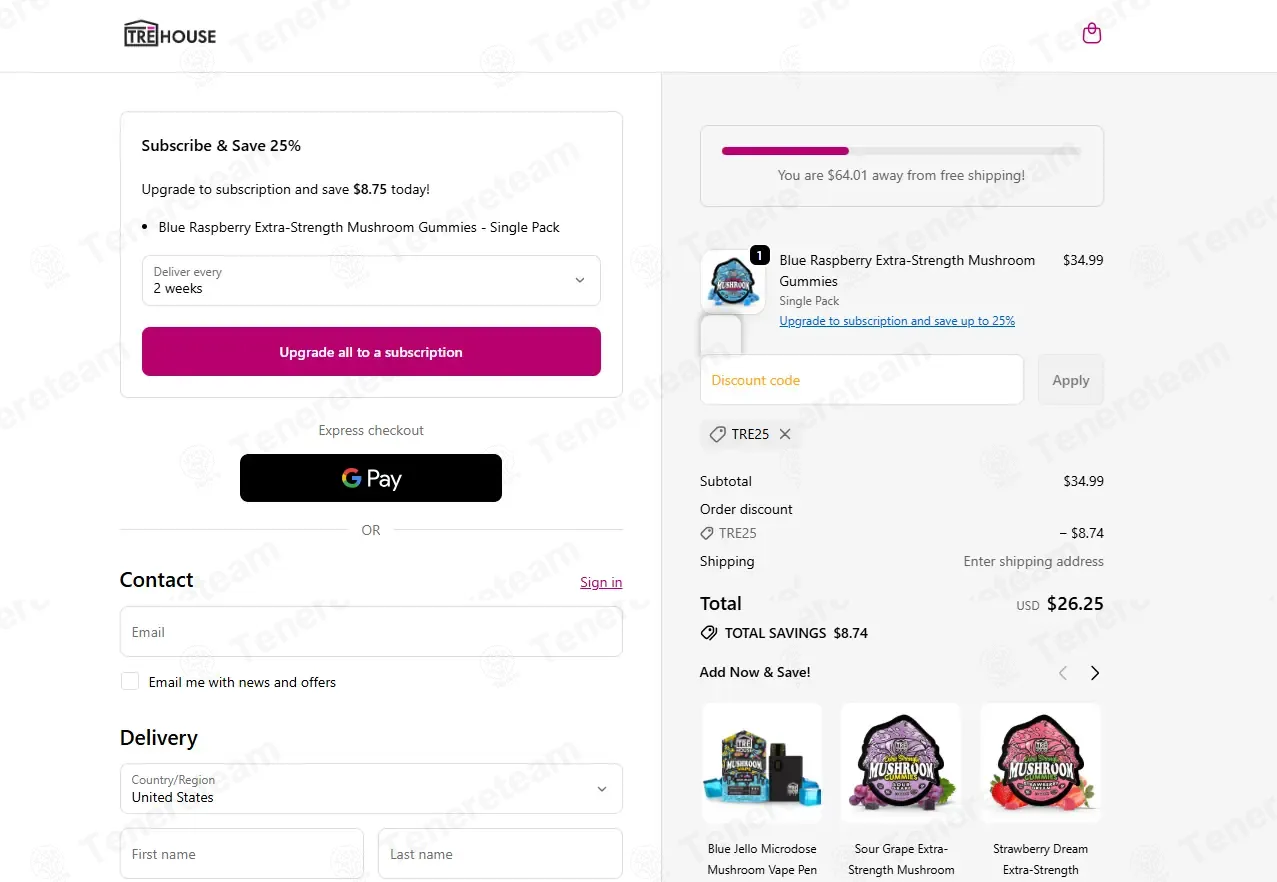Select Blue Jello Microdose Vape Pen product
The width and height of the screenshot is (1277, 882).
[x=762, y=762]
